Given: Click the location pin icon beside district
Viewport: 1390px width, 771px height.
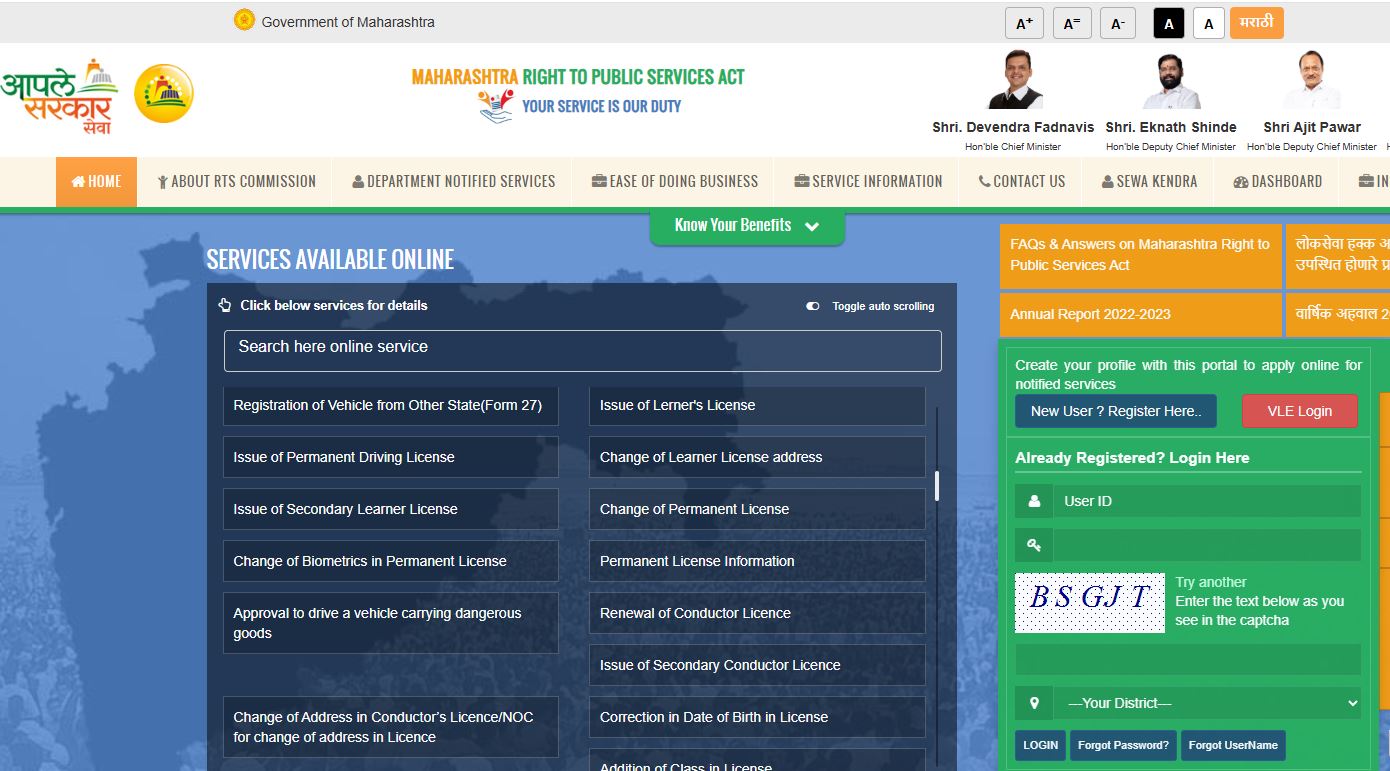Looking at the screenshot, I should (1034, 703).
